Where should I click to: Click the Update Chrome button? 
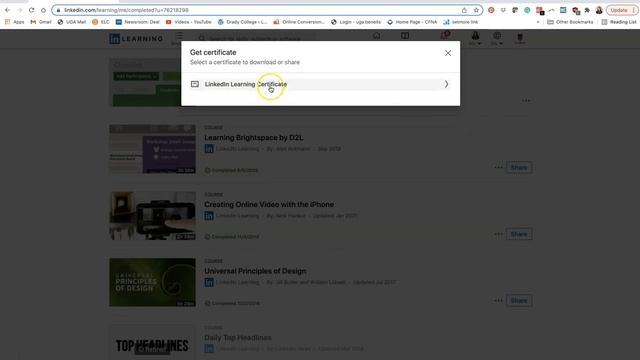pyautogui.click(x=622, y=10)
